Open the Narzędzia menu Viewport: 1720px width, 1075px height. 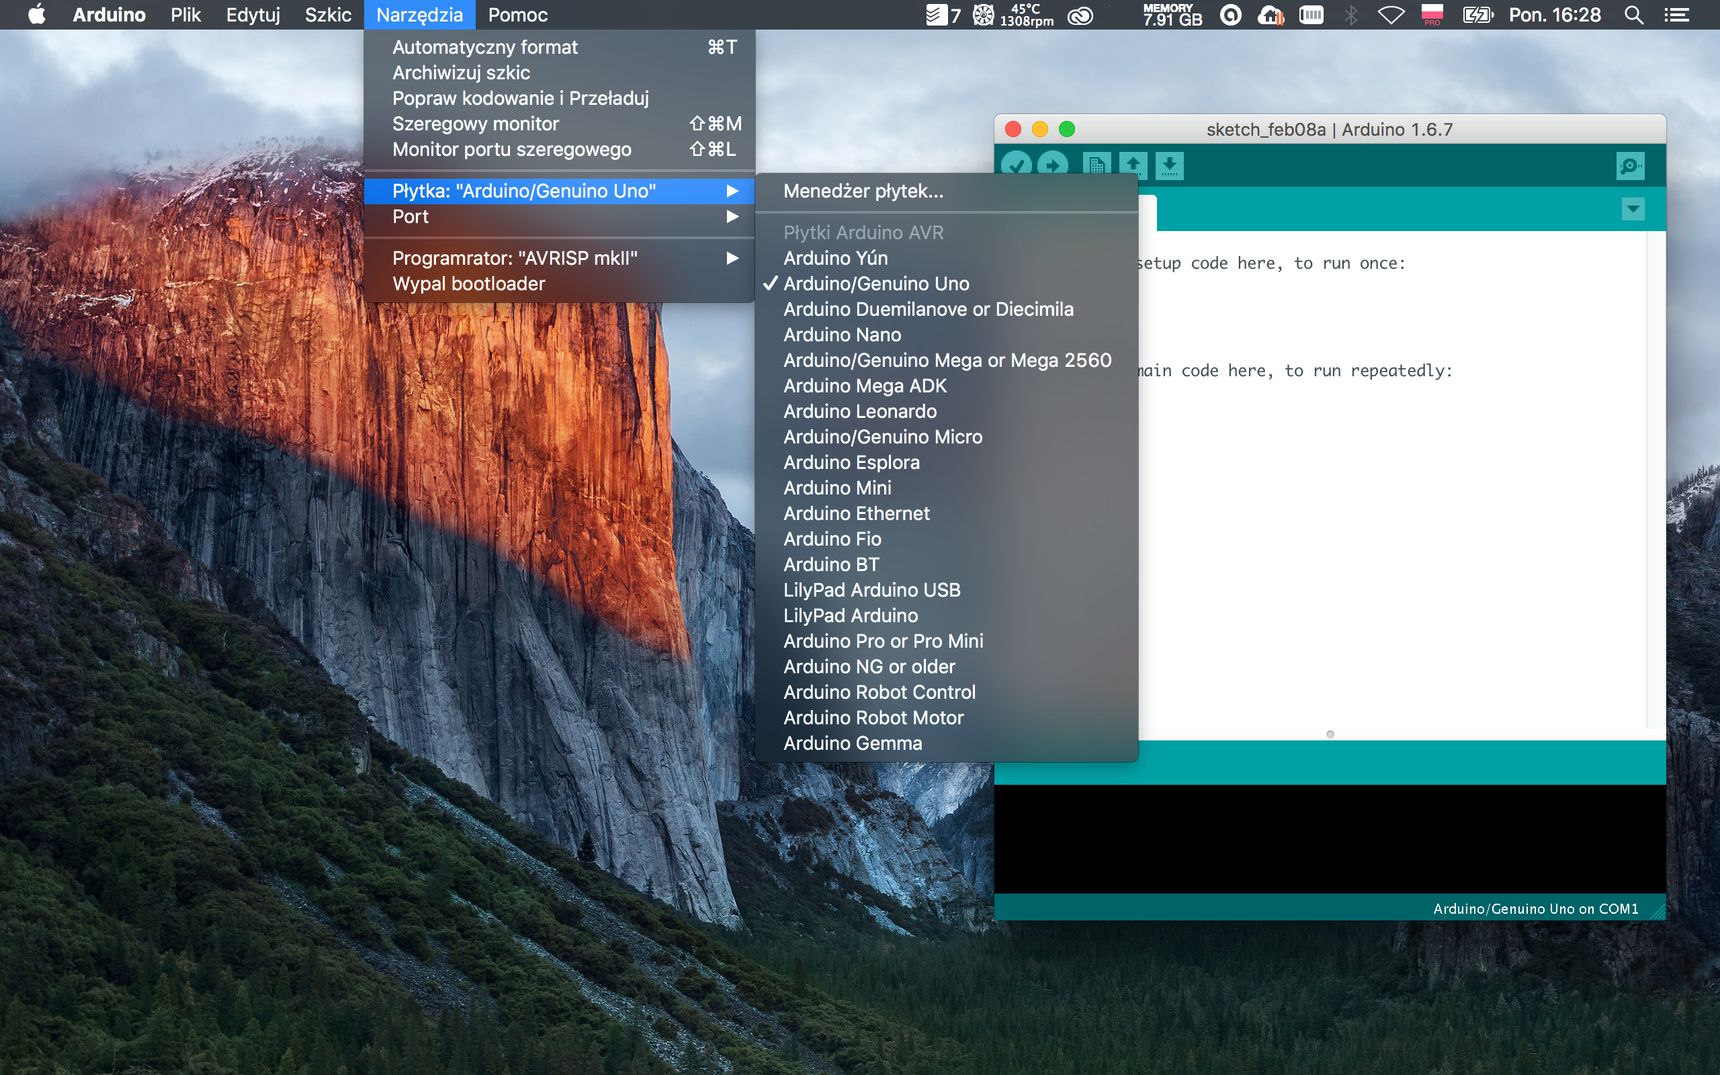419,15
